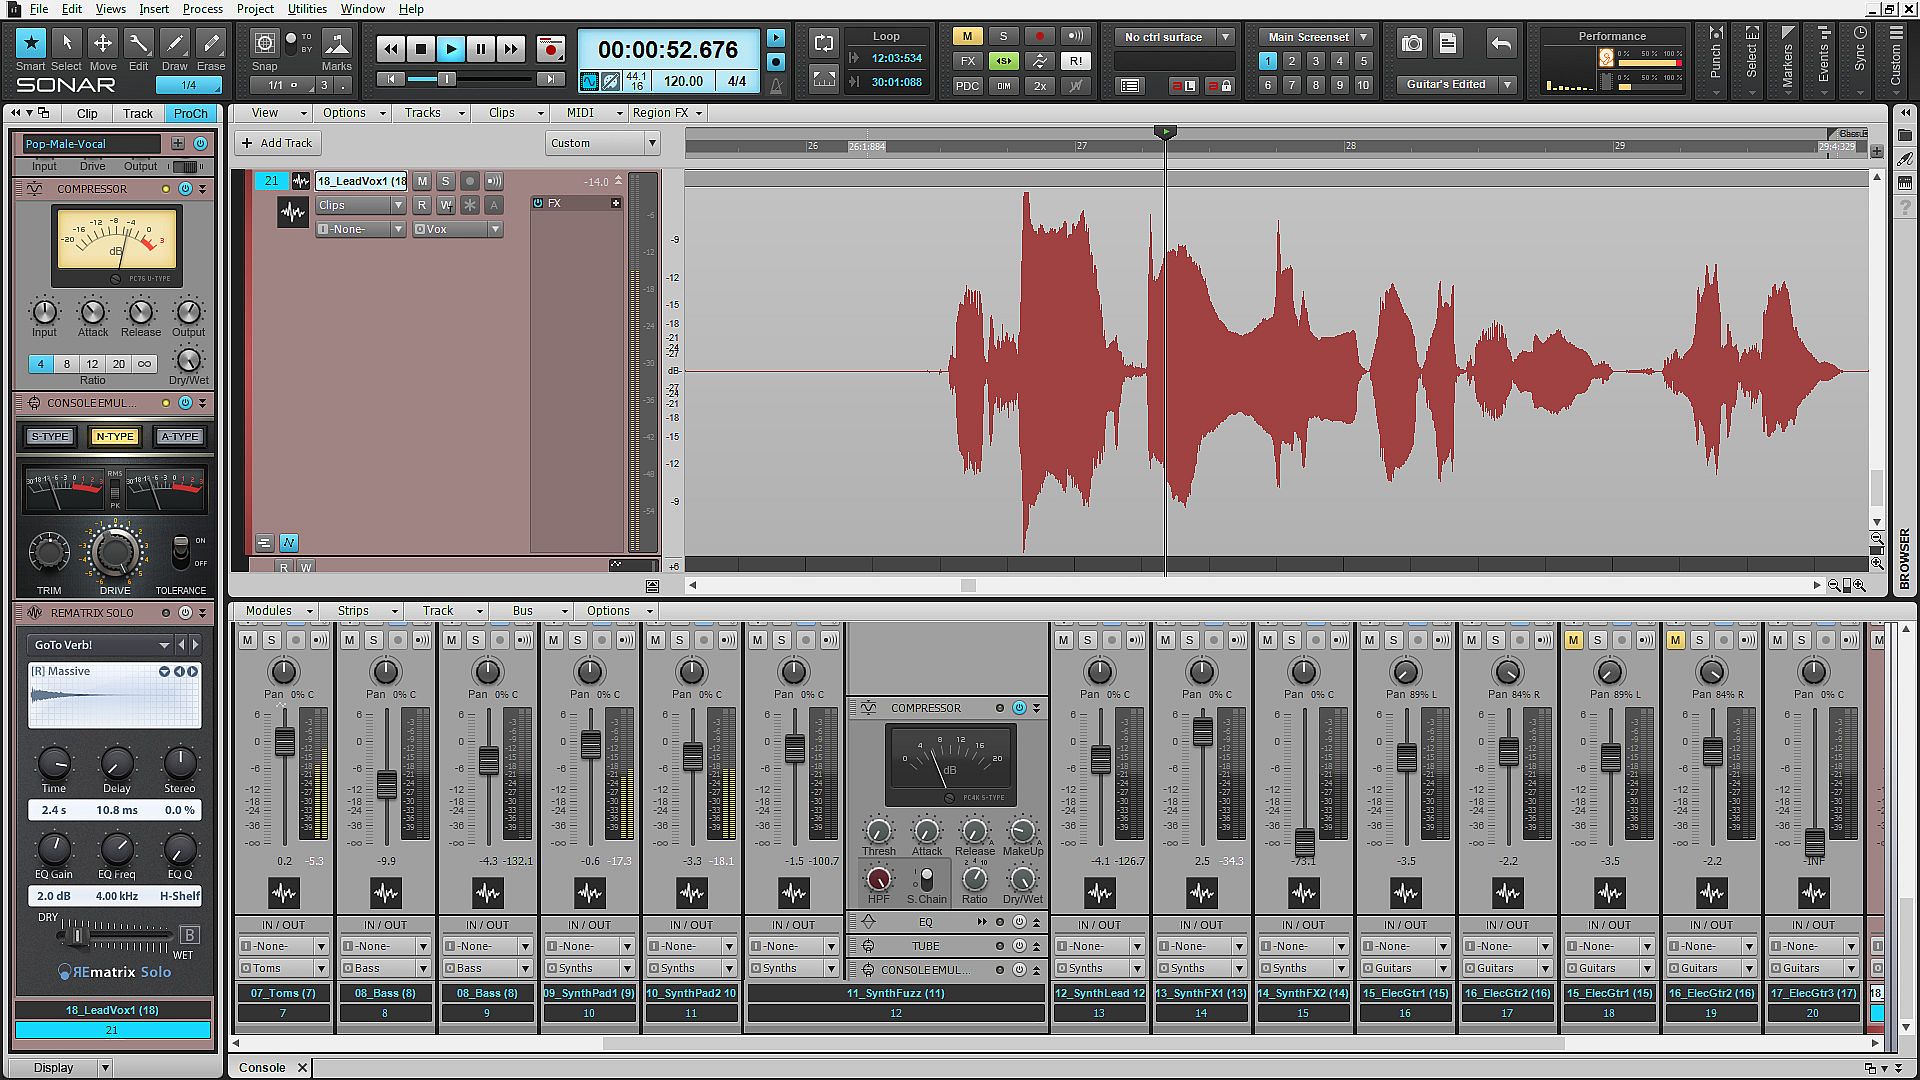Mute track 18_LeadVox1

pos(422,181)
